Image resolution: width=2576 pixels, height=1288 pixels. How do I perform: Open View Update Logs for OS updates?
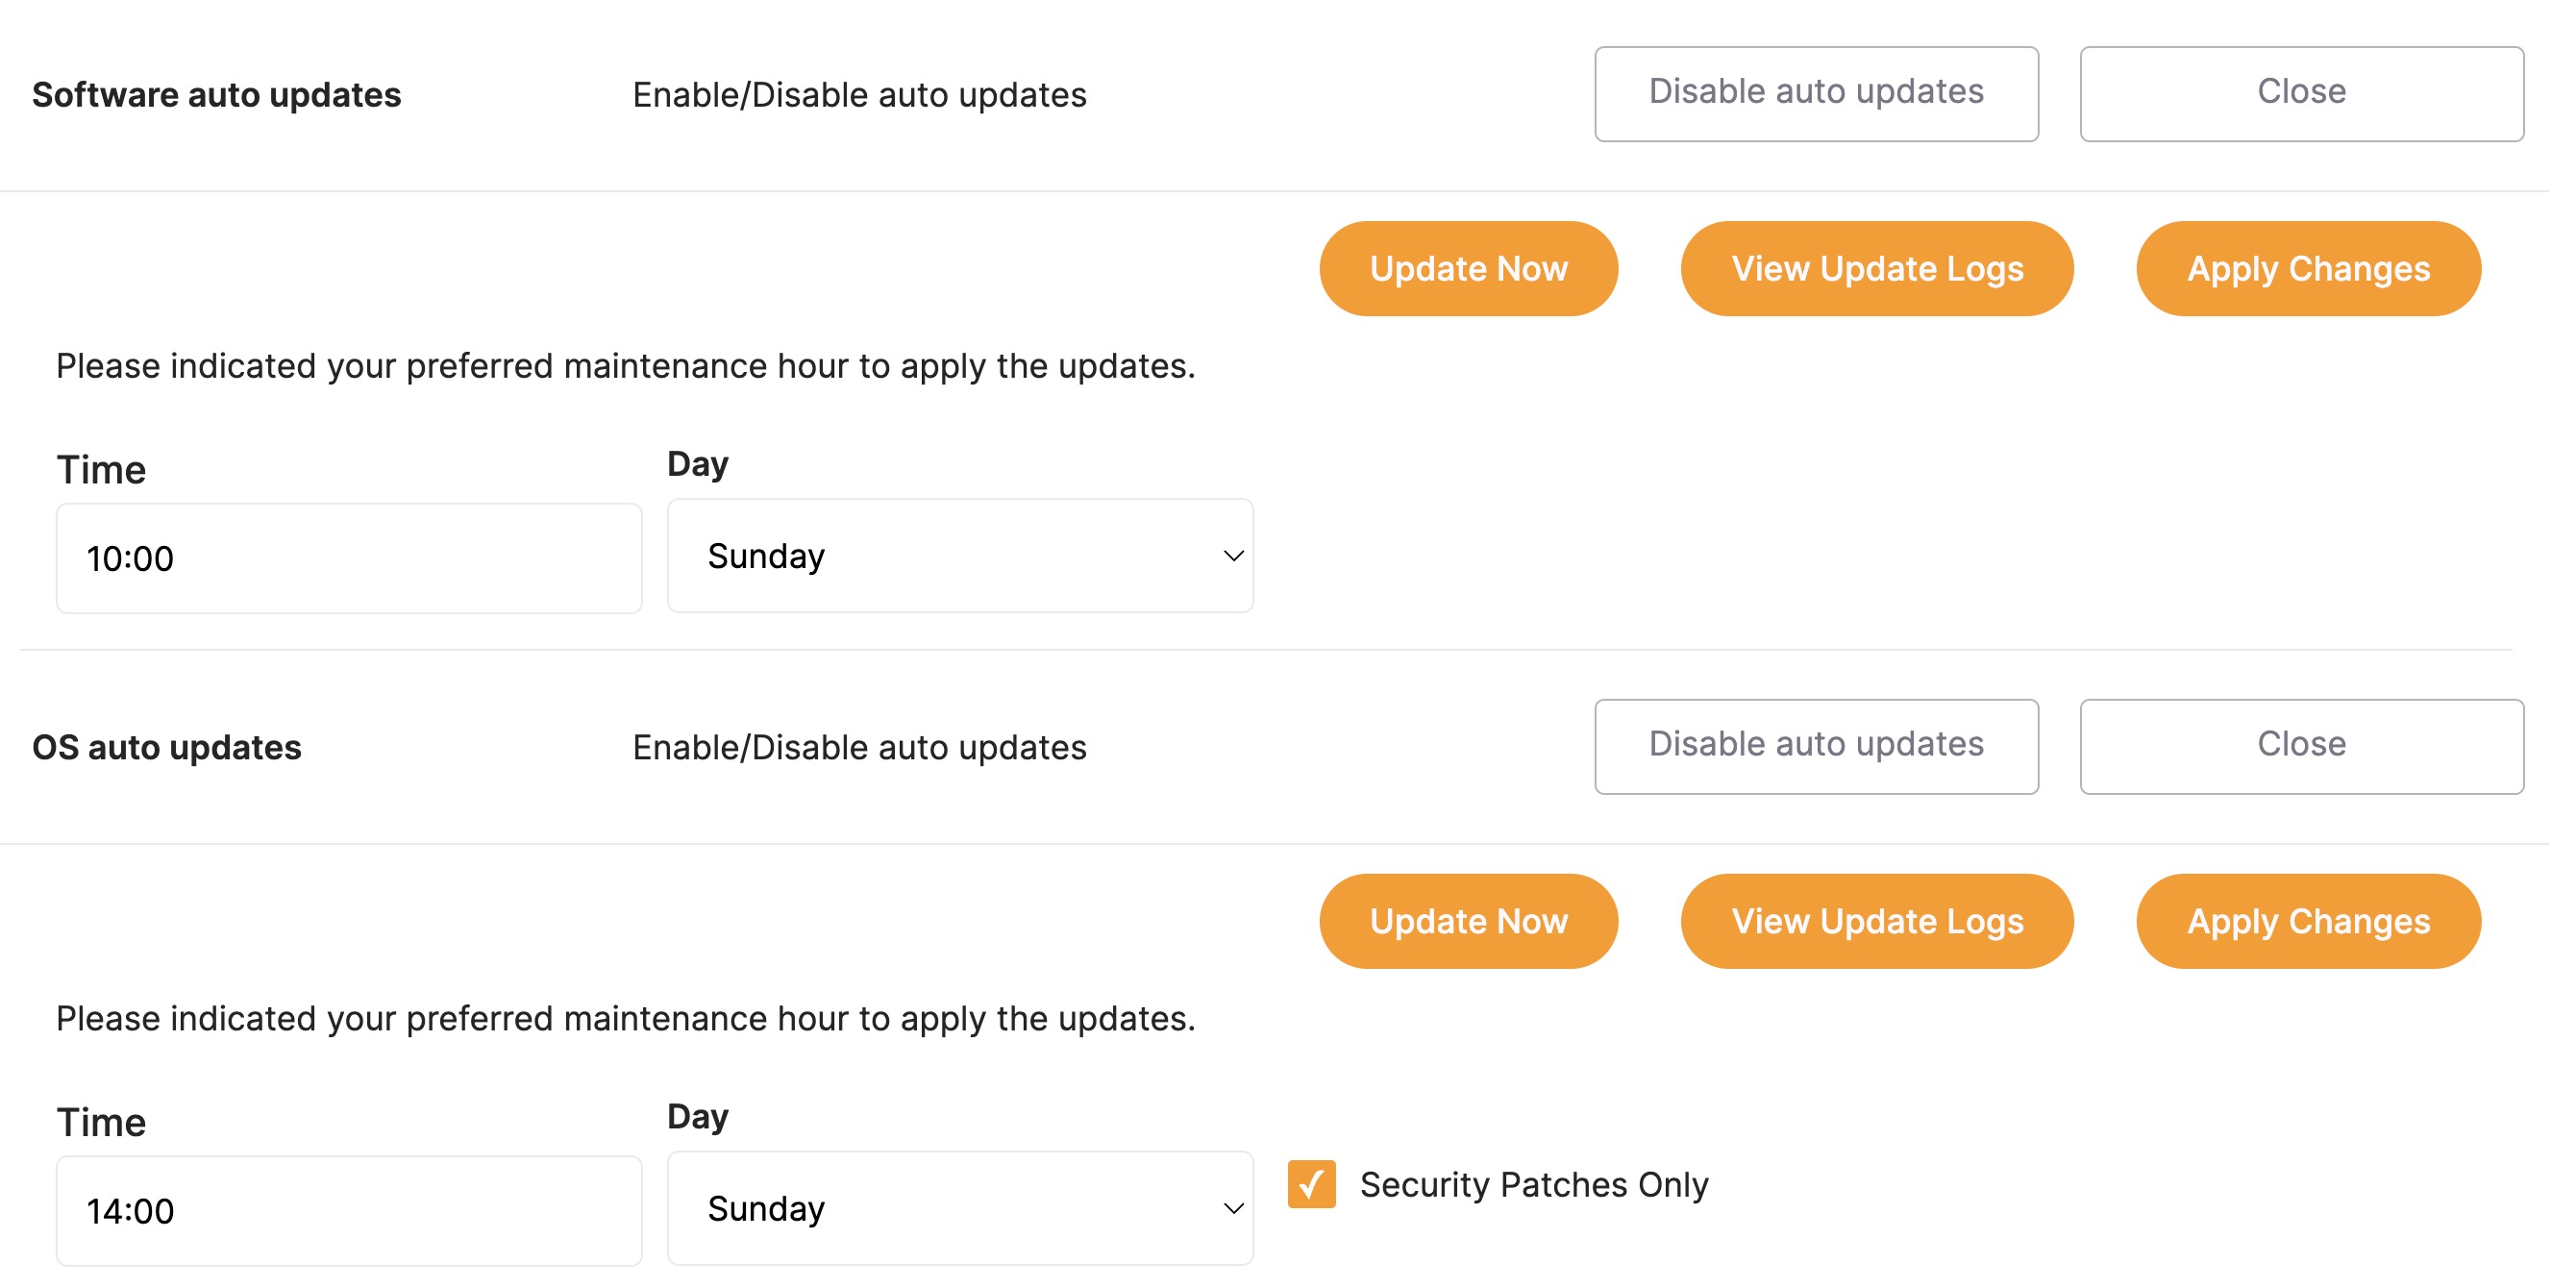[1877, 921]
